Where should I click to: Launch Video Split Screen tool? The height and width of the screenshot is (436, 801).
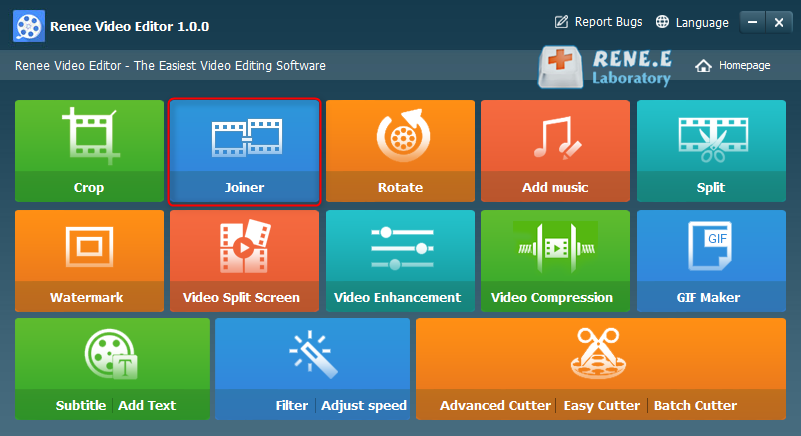coord(245,260)
